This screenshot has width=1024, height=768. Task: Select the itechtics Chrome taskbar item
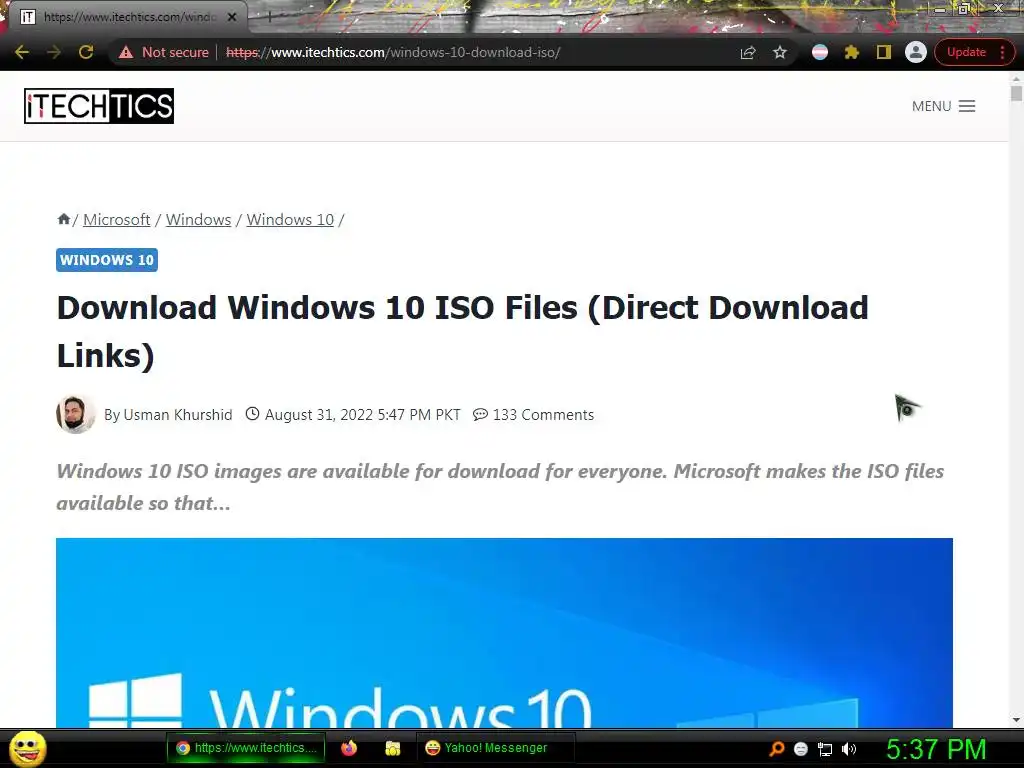[x=246, y=748]
